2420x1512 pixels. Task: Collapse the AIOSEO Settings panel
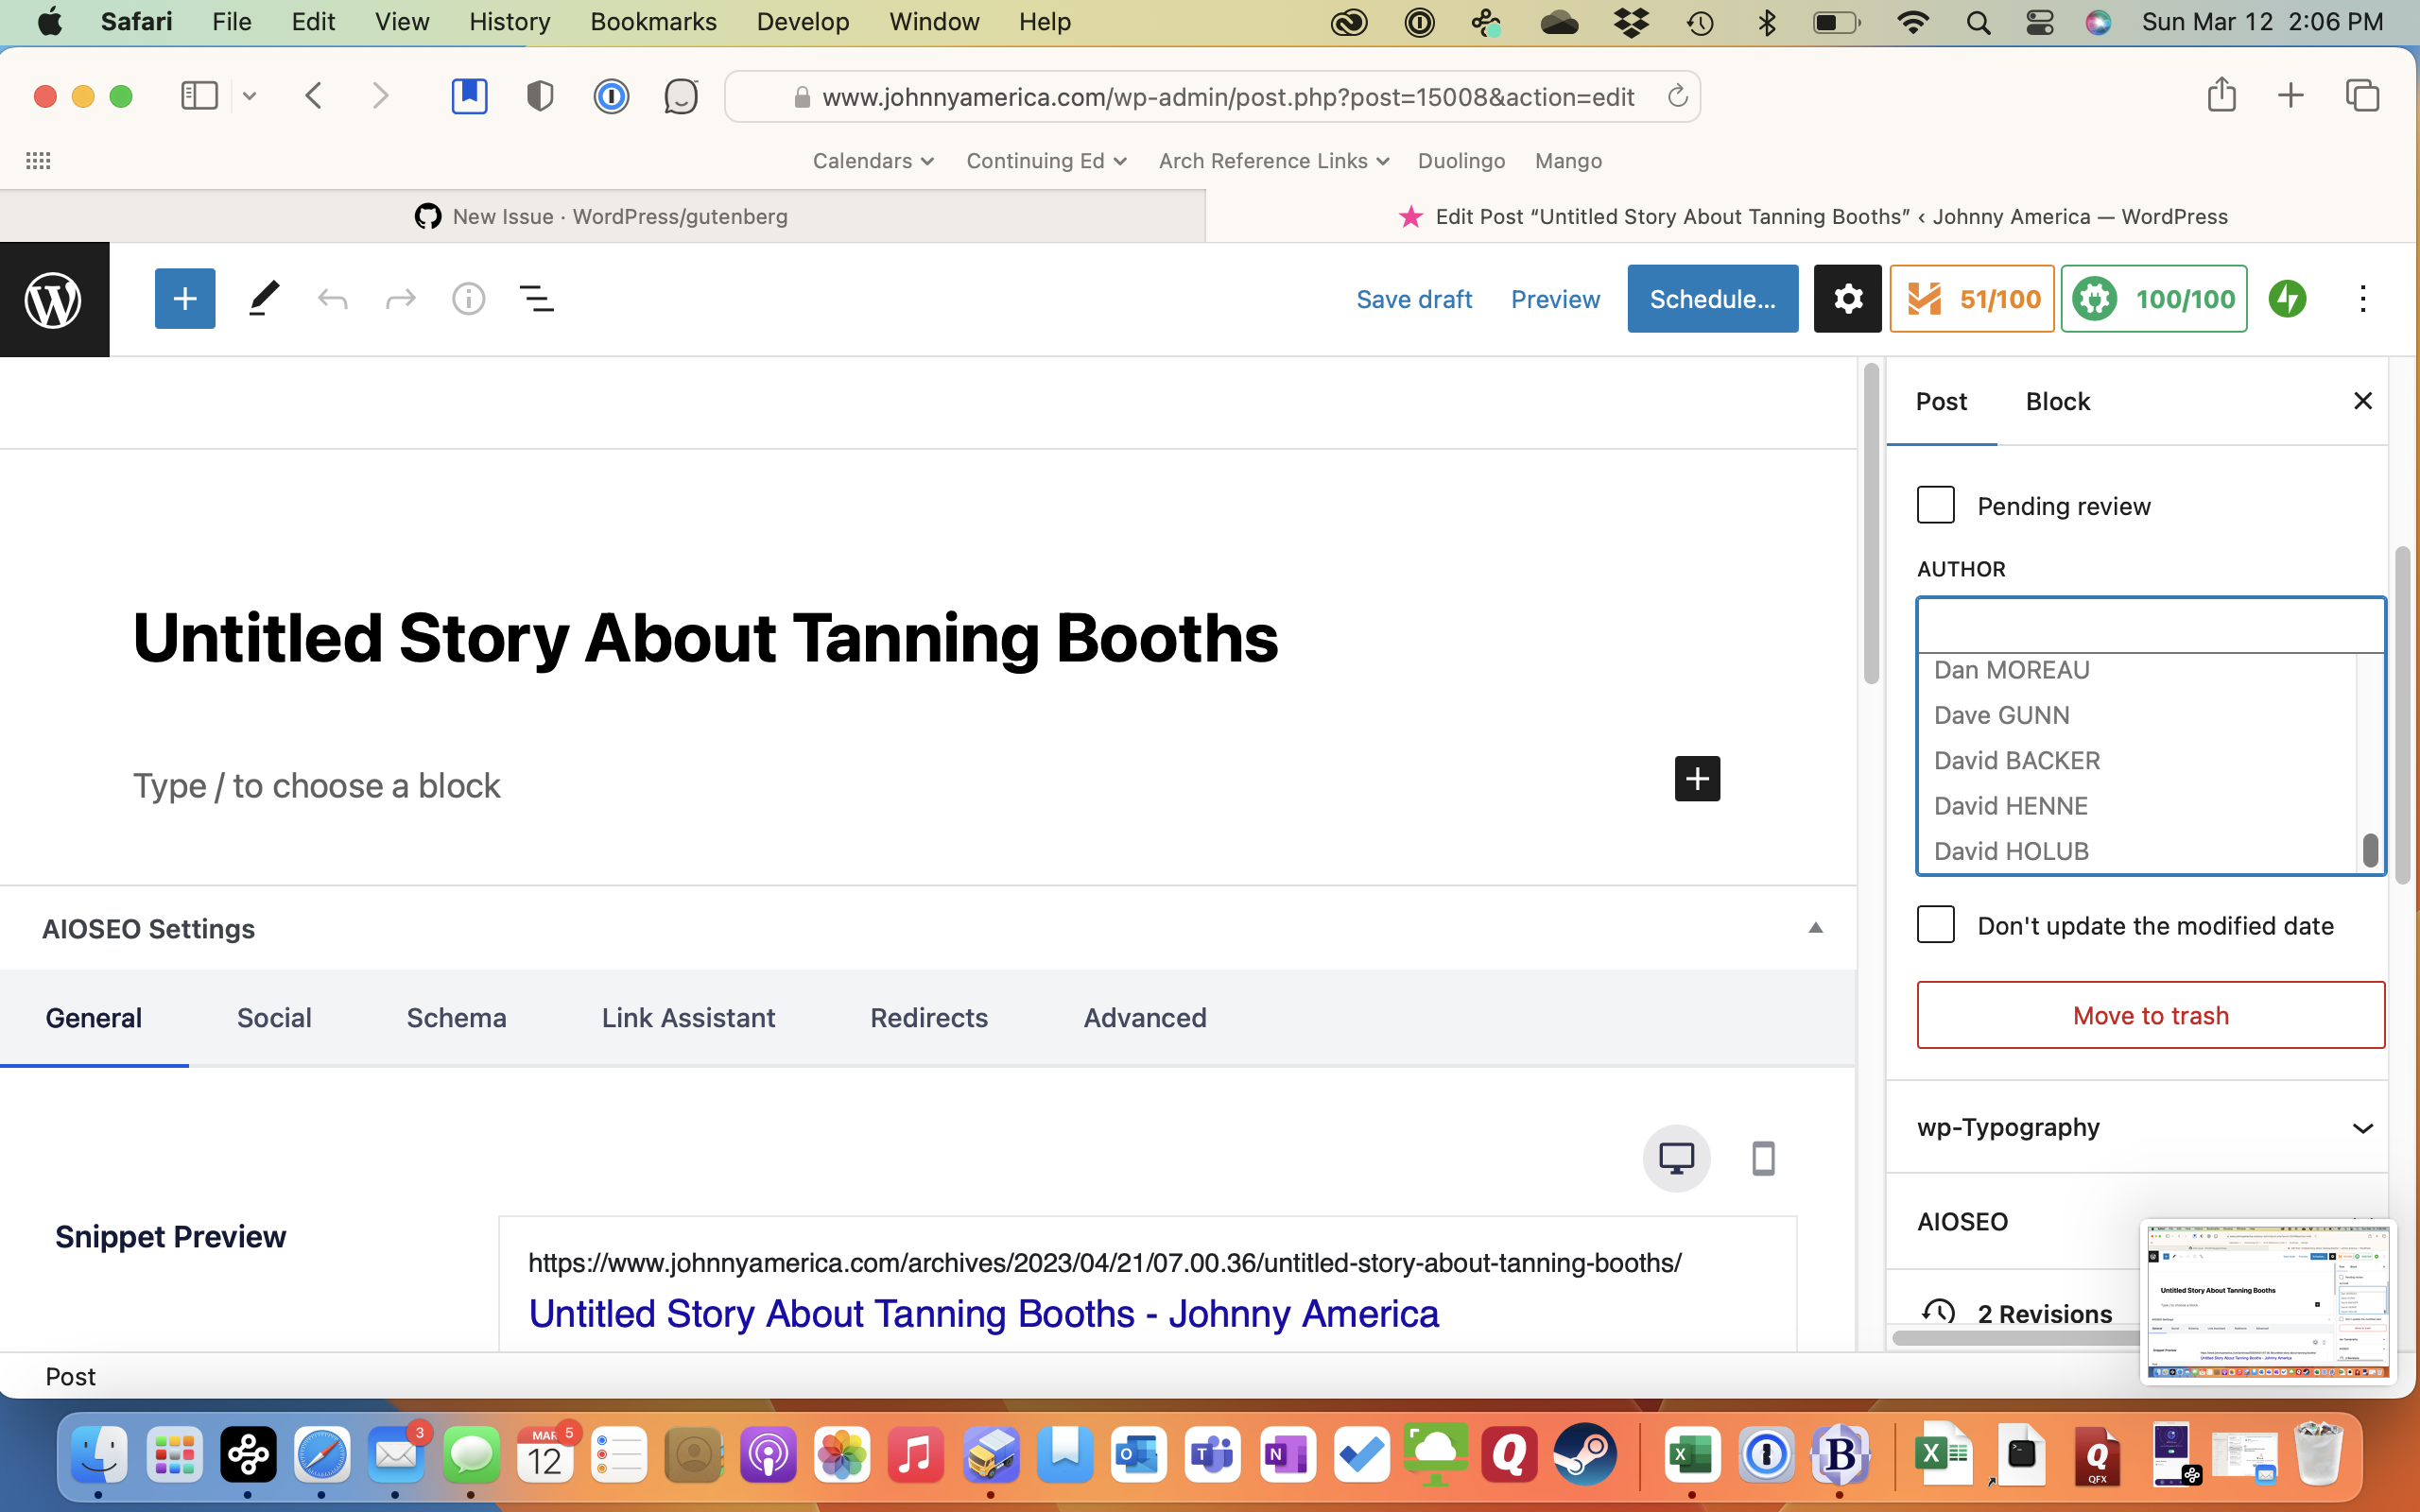(1815, 928)
